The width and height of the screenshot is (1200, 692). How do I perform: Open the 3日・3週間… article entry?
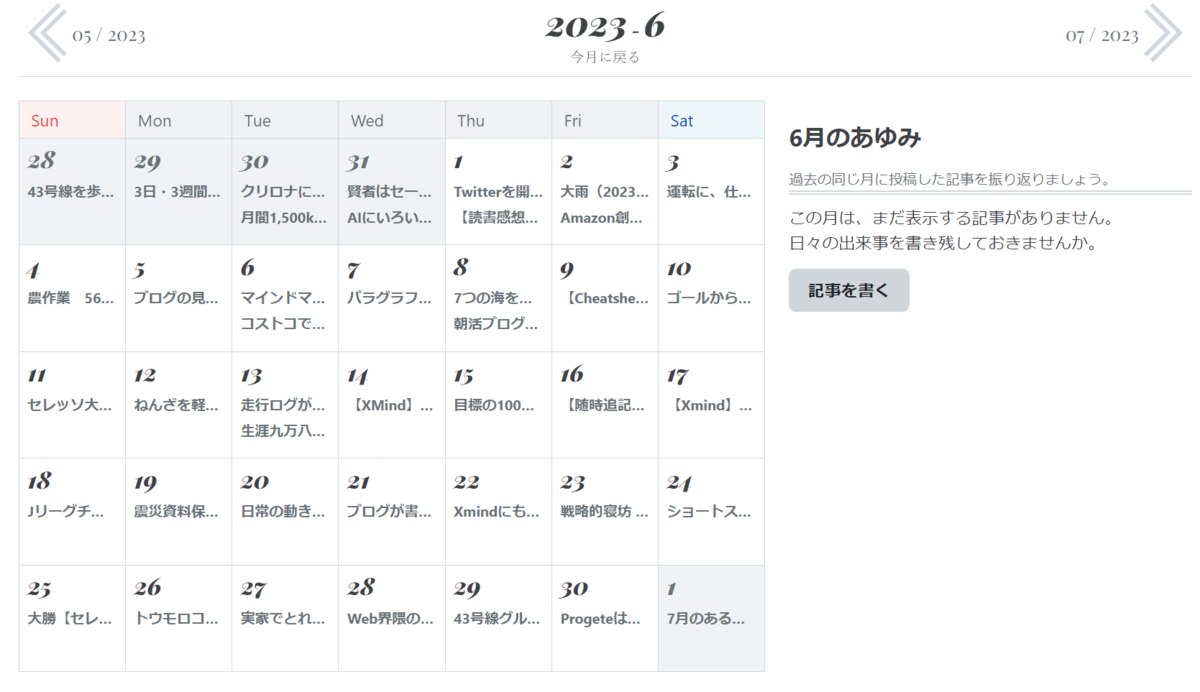(x=178, y=192)
